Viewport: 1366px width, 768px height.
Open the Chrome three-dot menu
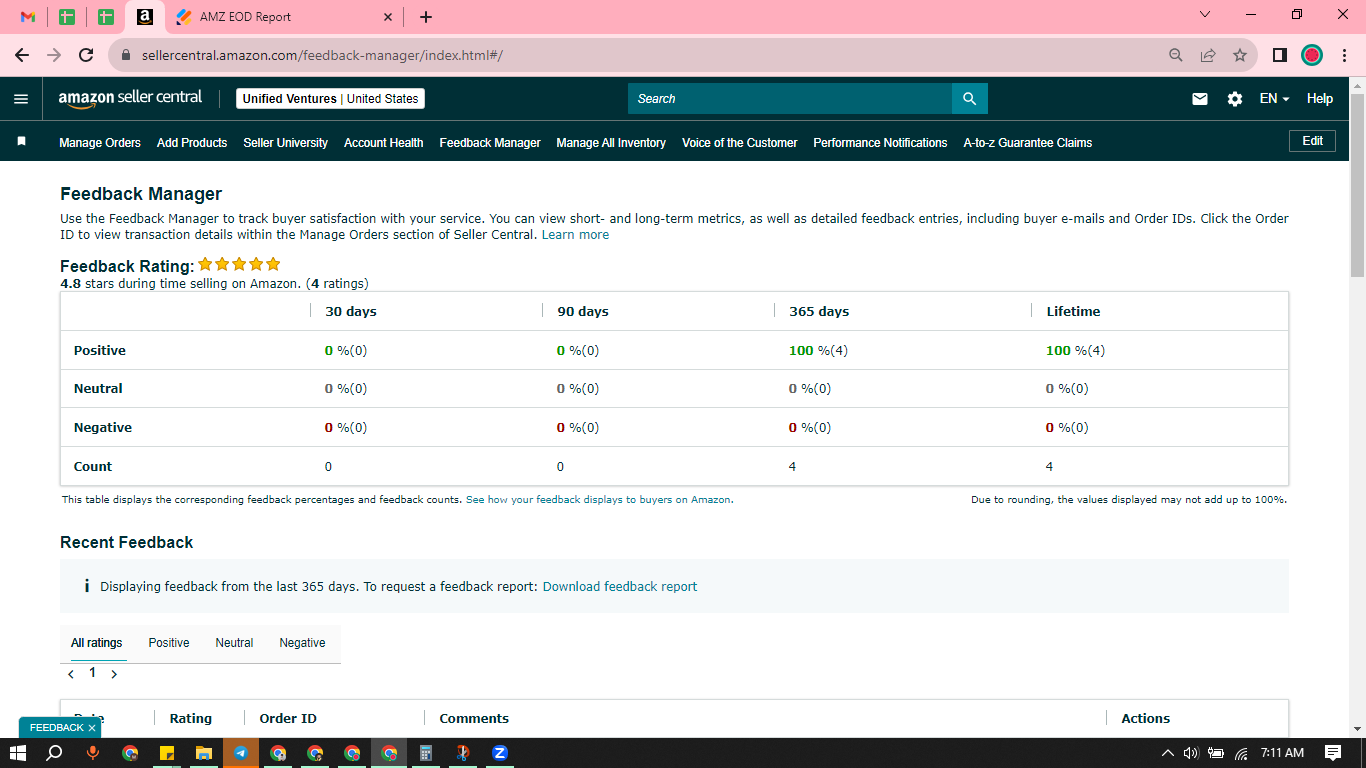(x=1345, y=55)
